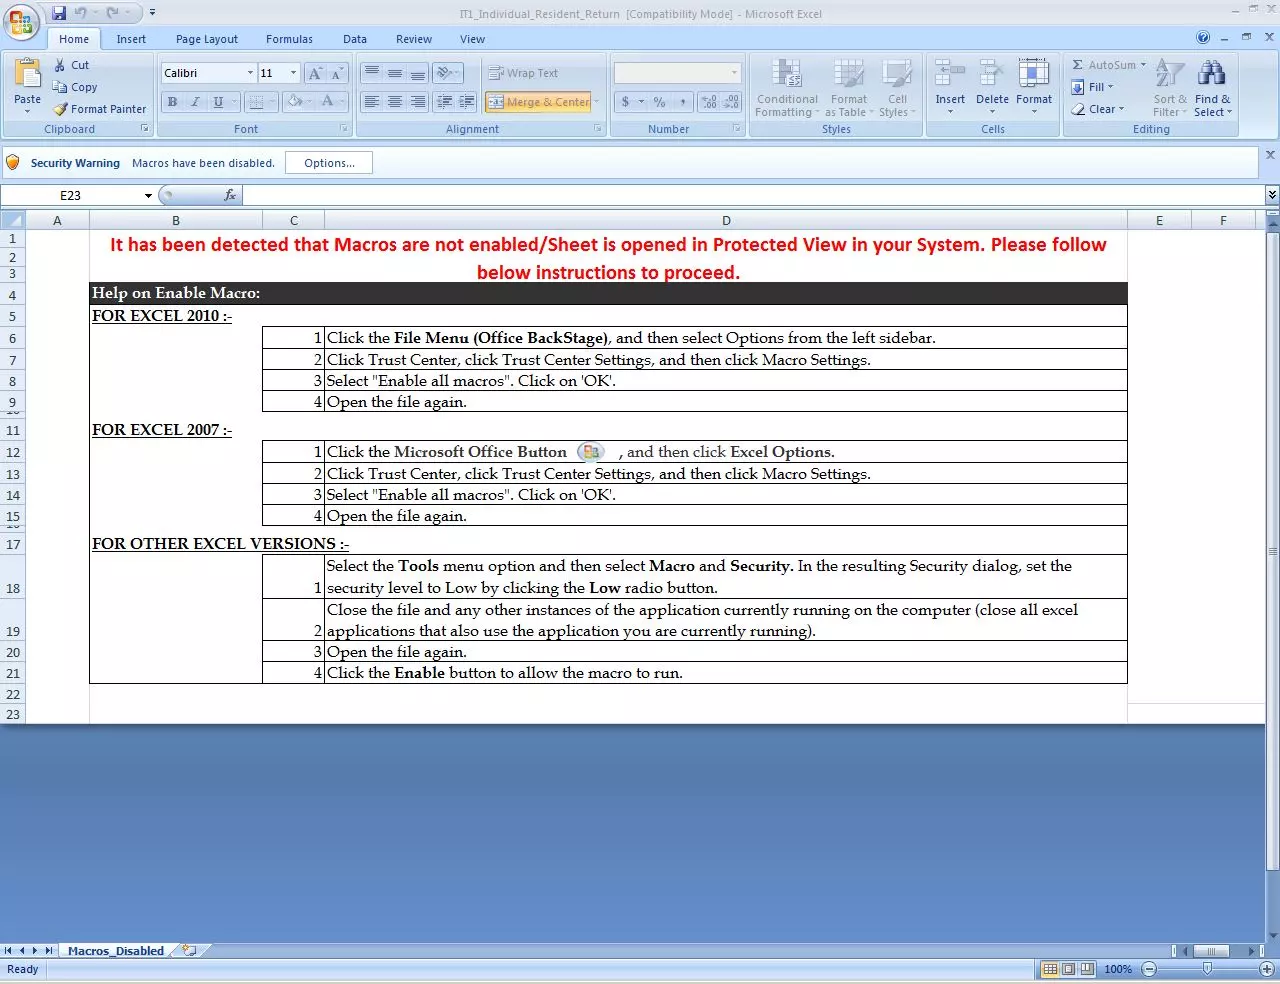Viewport: 1280px width, 984px height.
Task: Open Customize Quick Access Toolbar dropdown
Action: (152, 13)
